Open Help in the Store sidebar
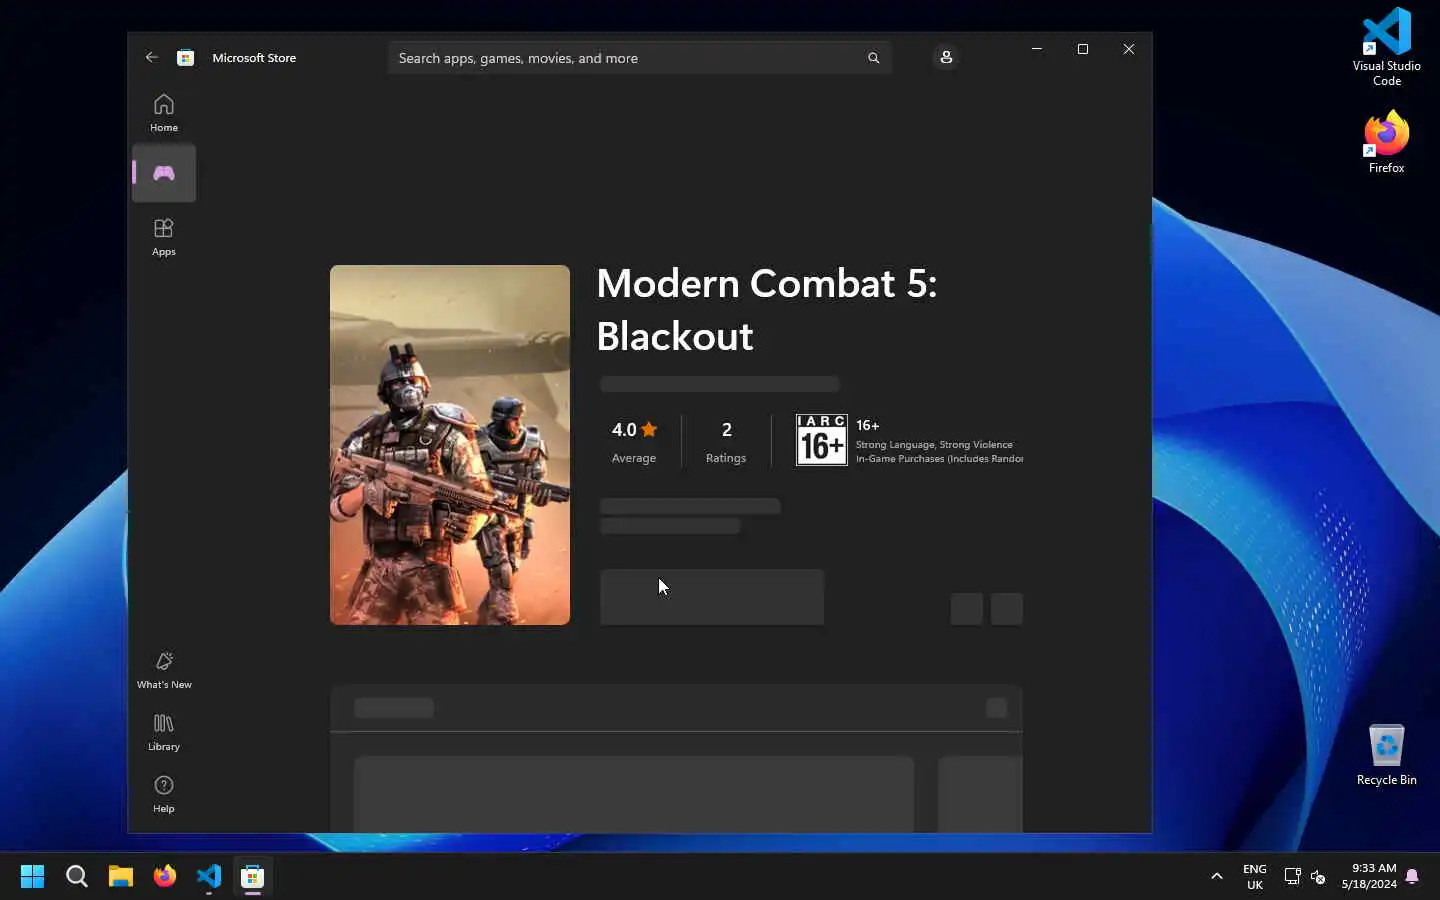Screen dimensions: 1440x900 click(164, 794)
